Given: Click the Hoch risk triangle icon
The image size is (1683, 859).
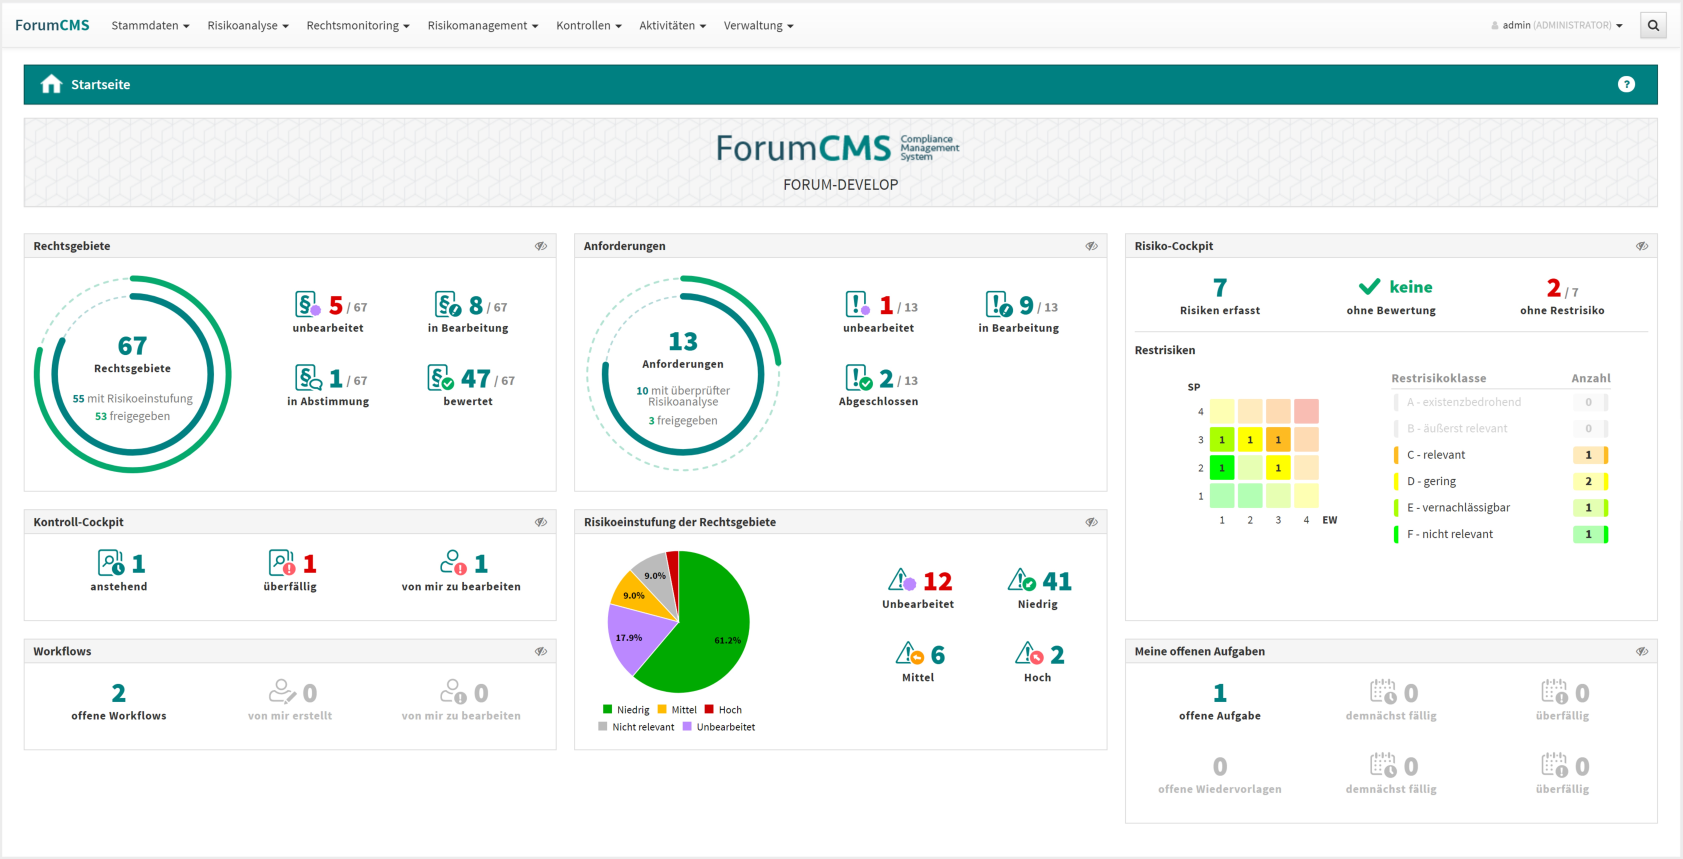Looking at the screenshot, I should coord(1030,654).
